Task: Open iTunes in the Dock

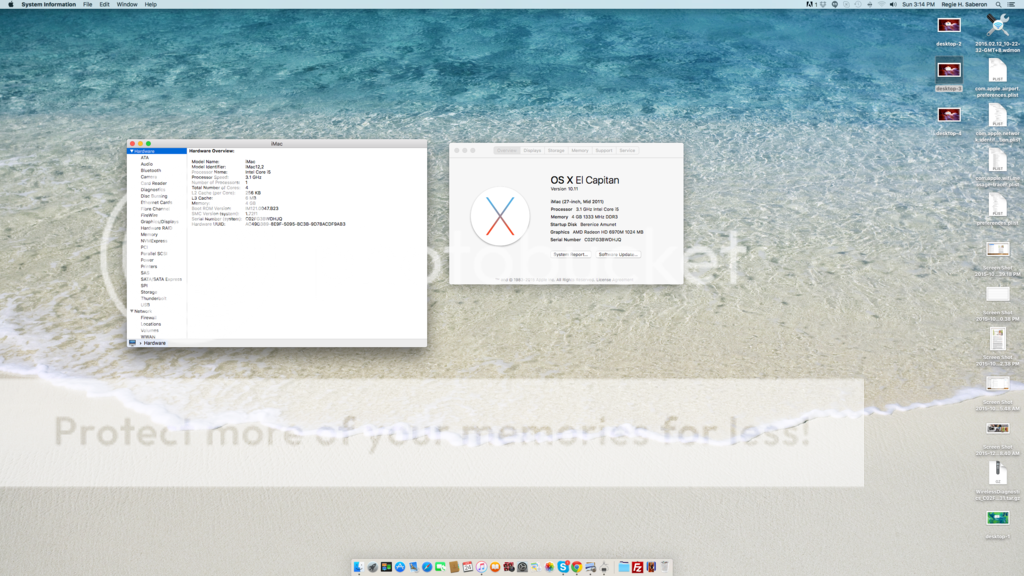Action: pyautogui.click(x=481, y=567)
